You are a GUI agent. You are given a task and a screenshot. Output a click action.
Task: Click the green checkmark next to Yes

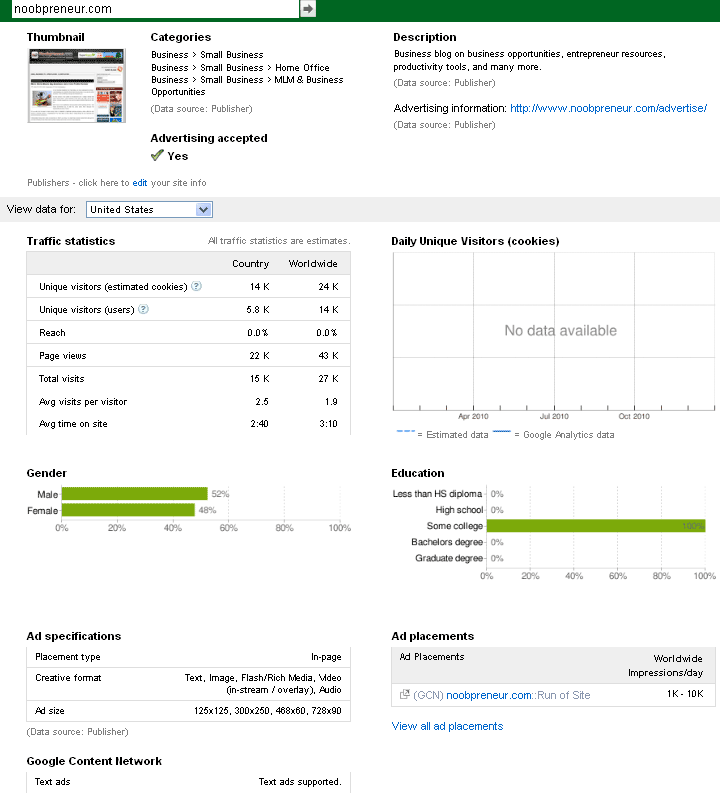[x=157, y=155]
